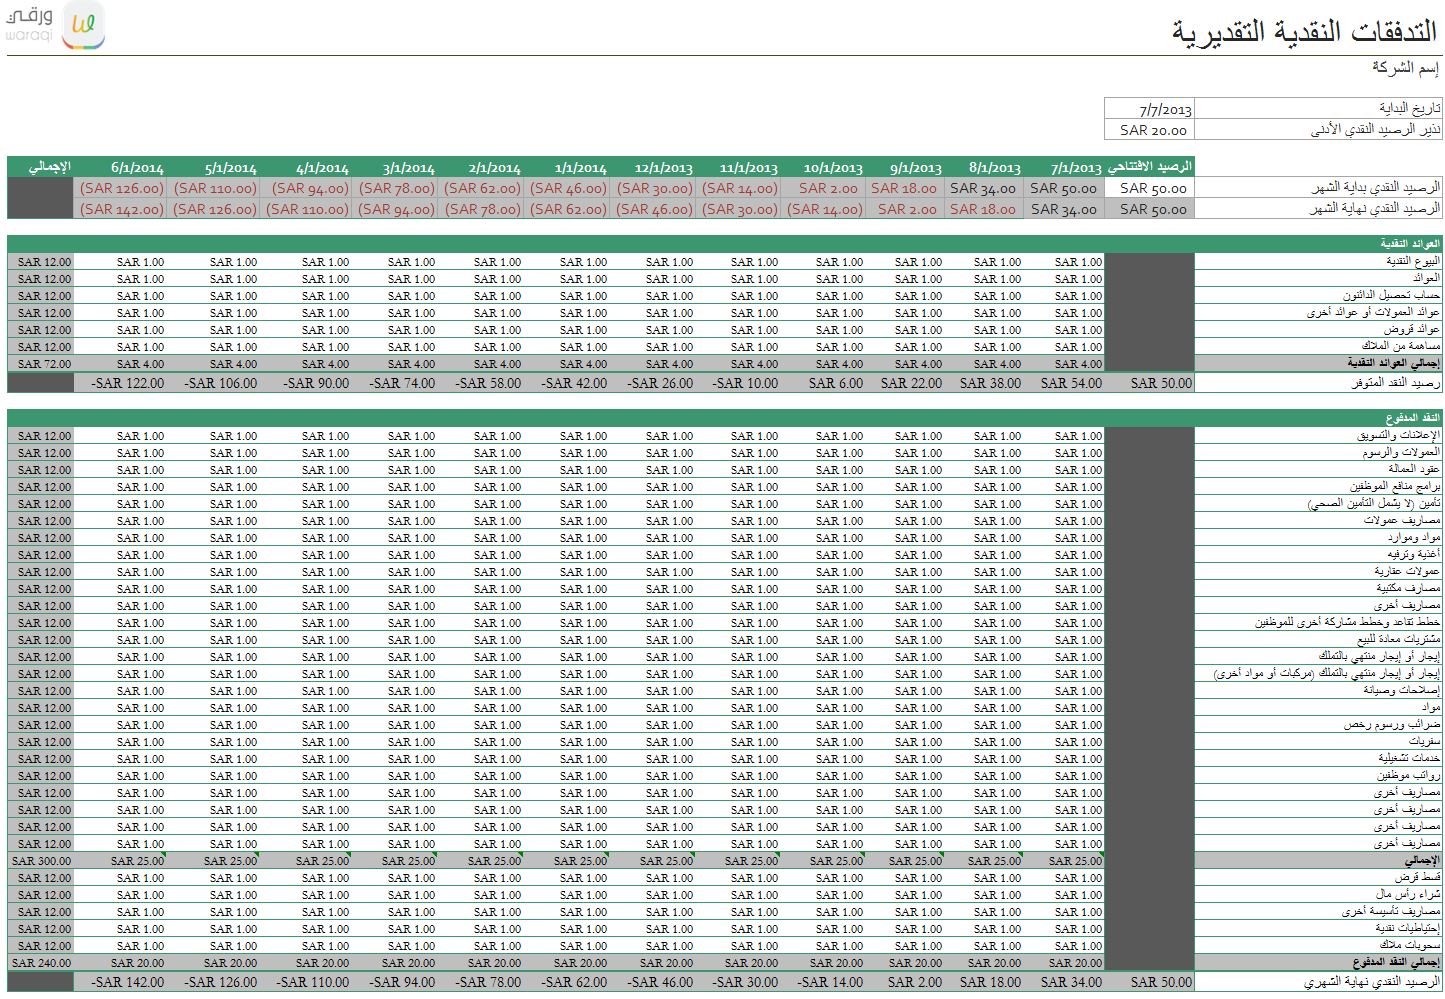1445x999 pixels.
Task: Select the قسط قرض row label
Action: pyautogui.click(x=1417, y=877)
